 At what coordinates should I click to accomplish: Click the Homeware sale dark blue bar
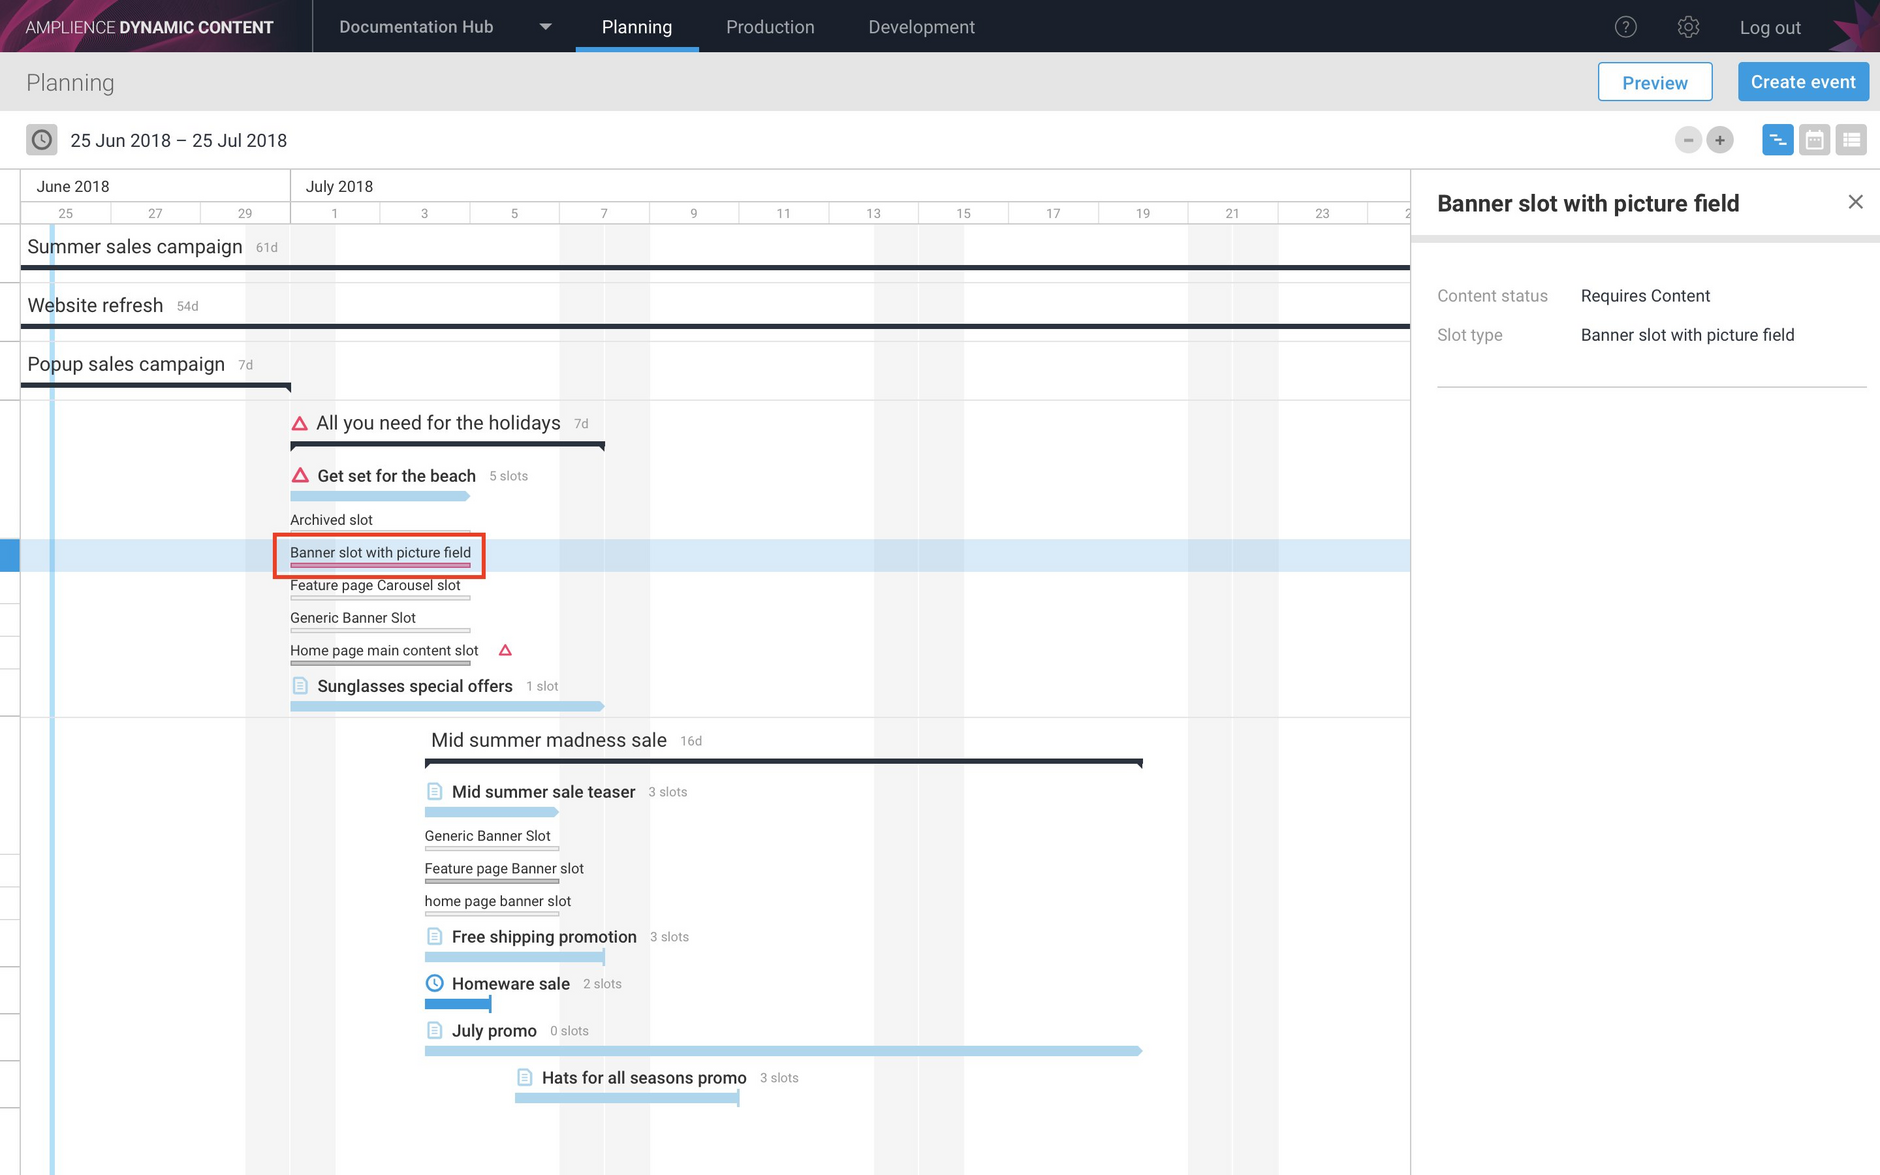pos(457,1004)
